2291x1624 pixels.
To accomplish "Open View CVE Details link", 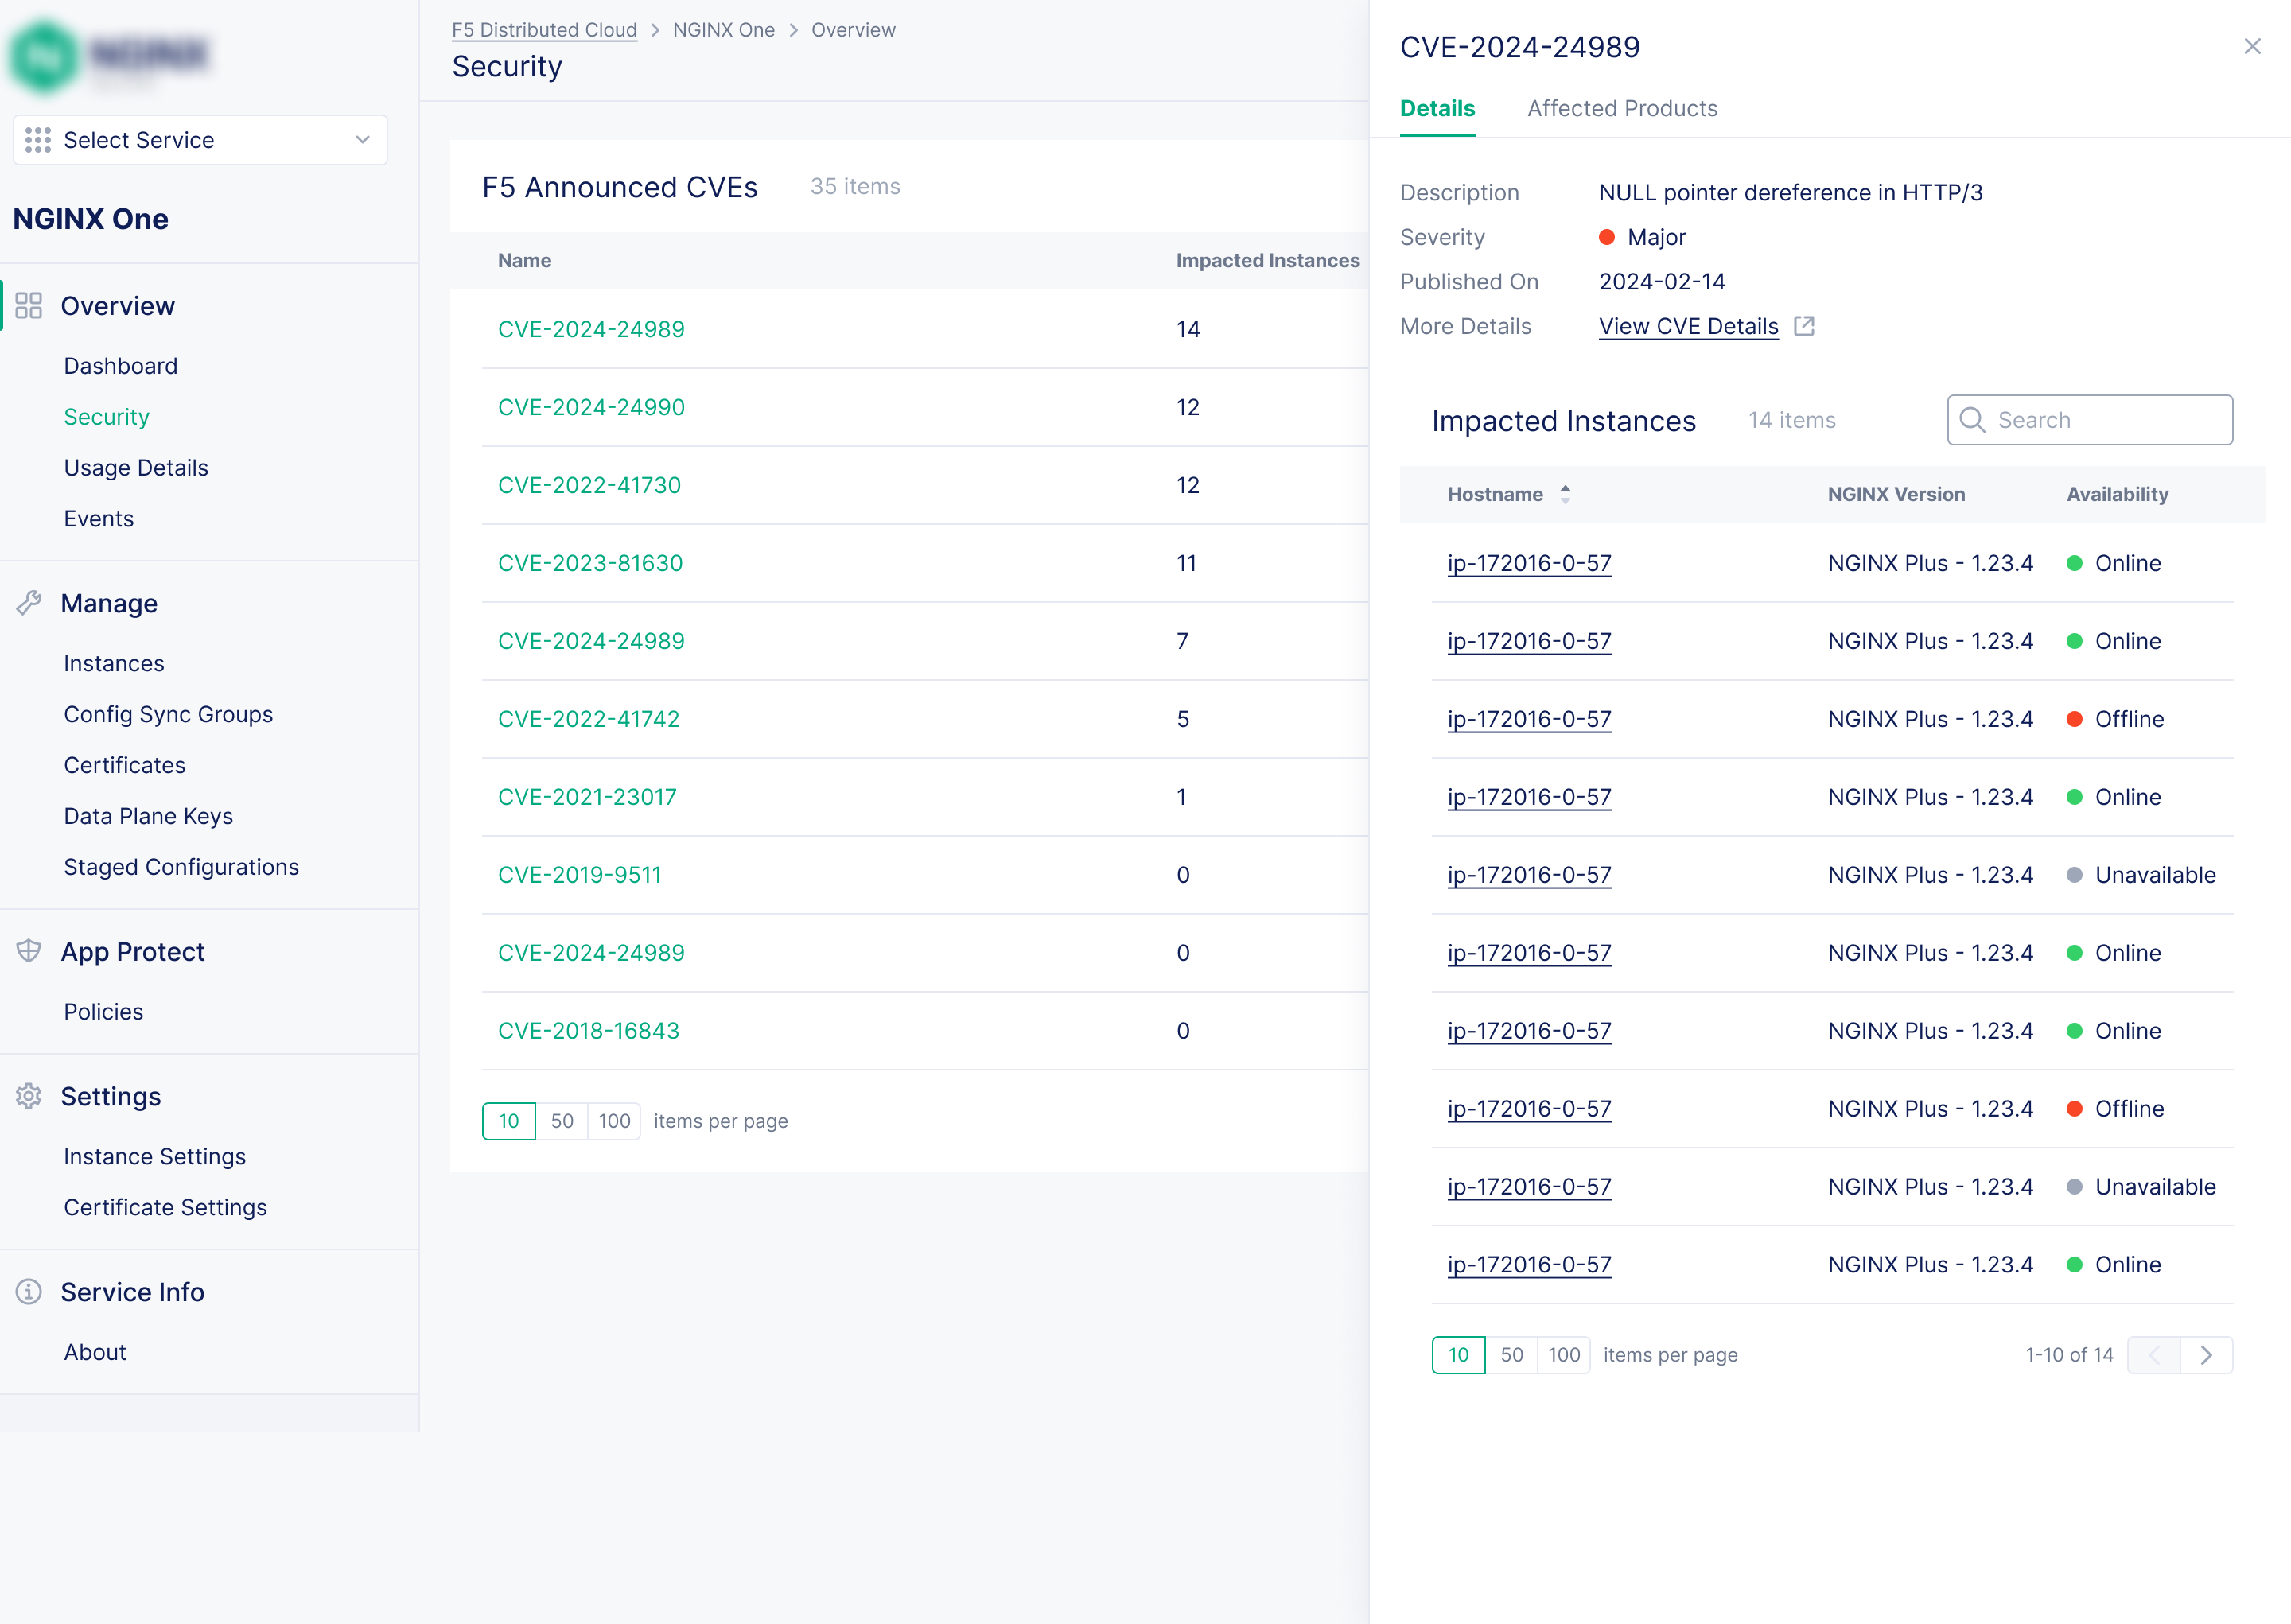I will pyautogui.click(x=1688, y=326).
